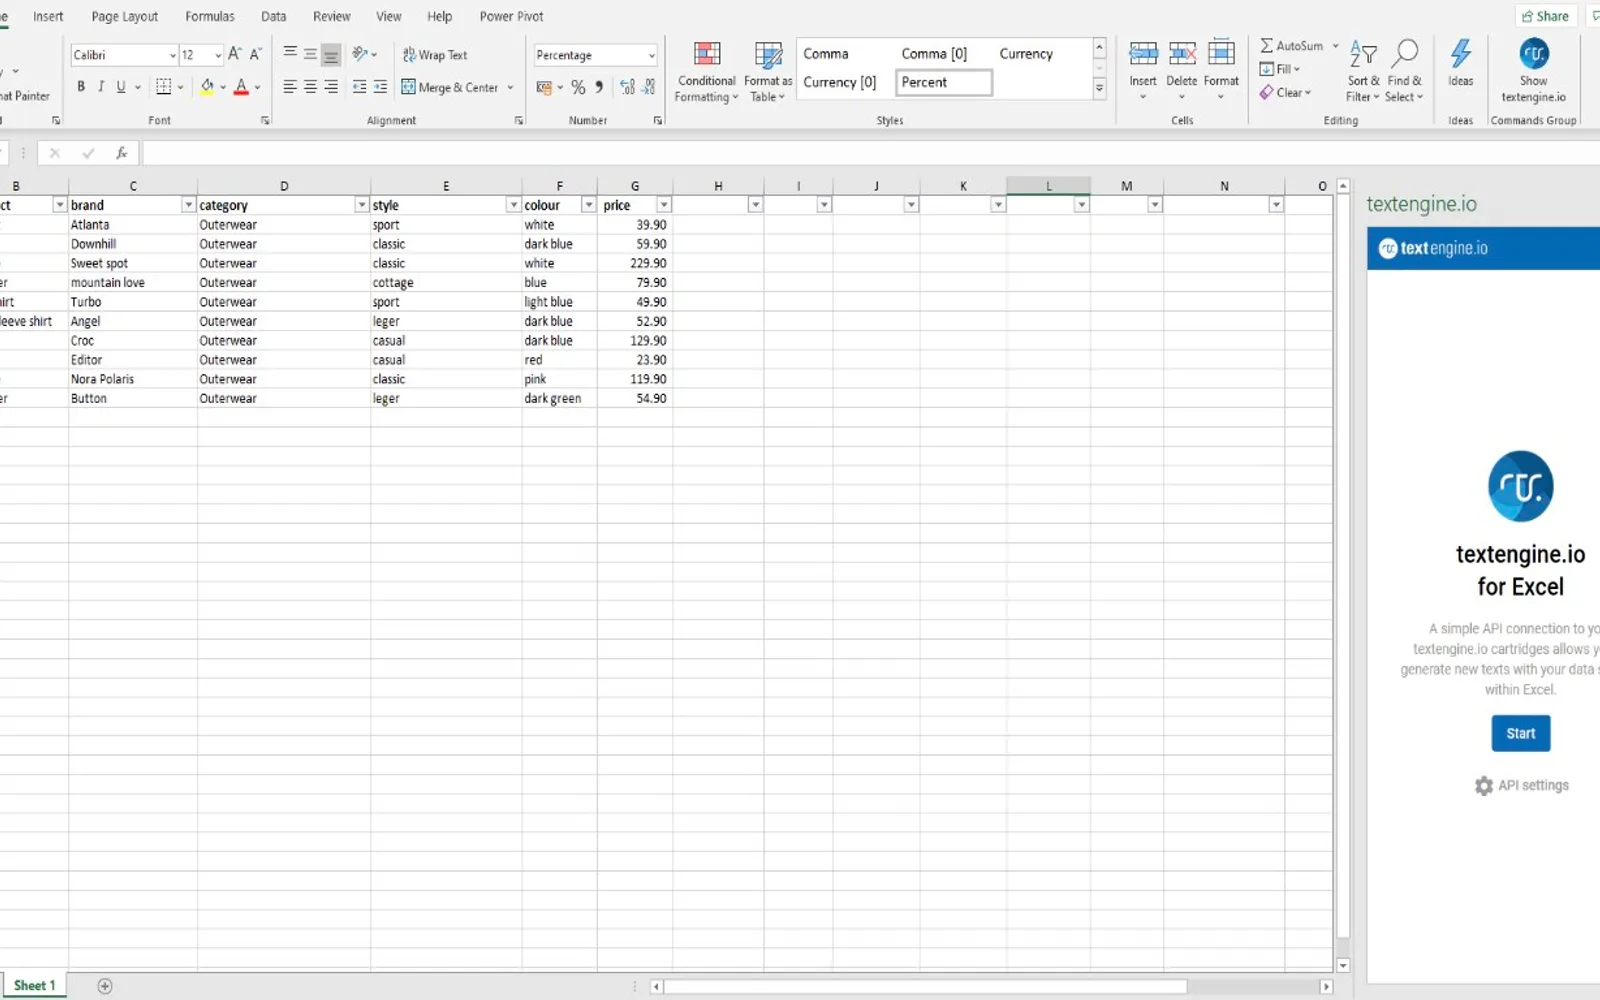Switch to the Page Layout tab
Image resolution: width=1600 pixels, height=1000 pixels.
(124, 16)
